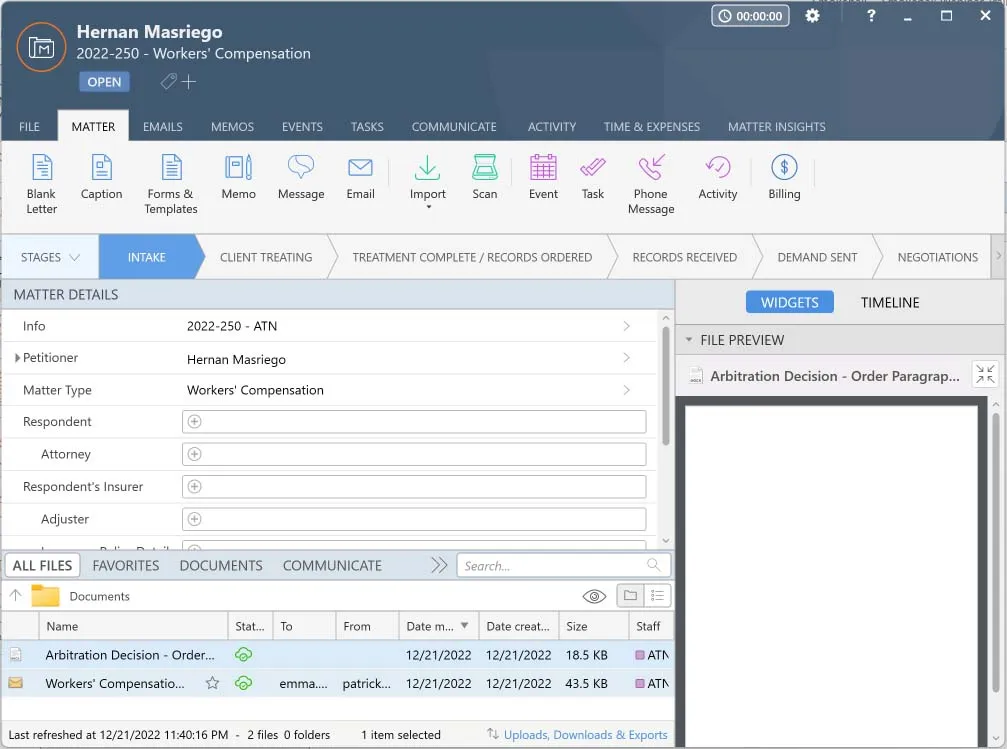Collapse the FILE PREVIEW section
1007x749 pixels.
pos(688,340)
